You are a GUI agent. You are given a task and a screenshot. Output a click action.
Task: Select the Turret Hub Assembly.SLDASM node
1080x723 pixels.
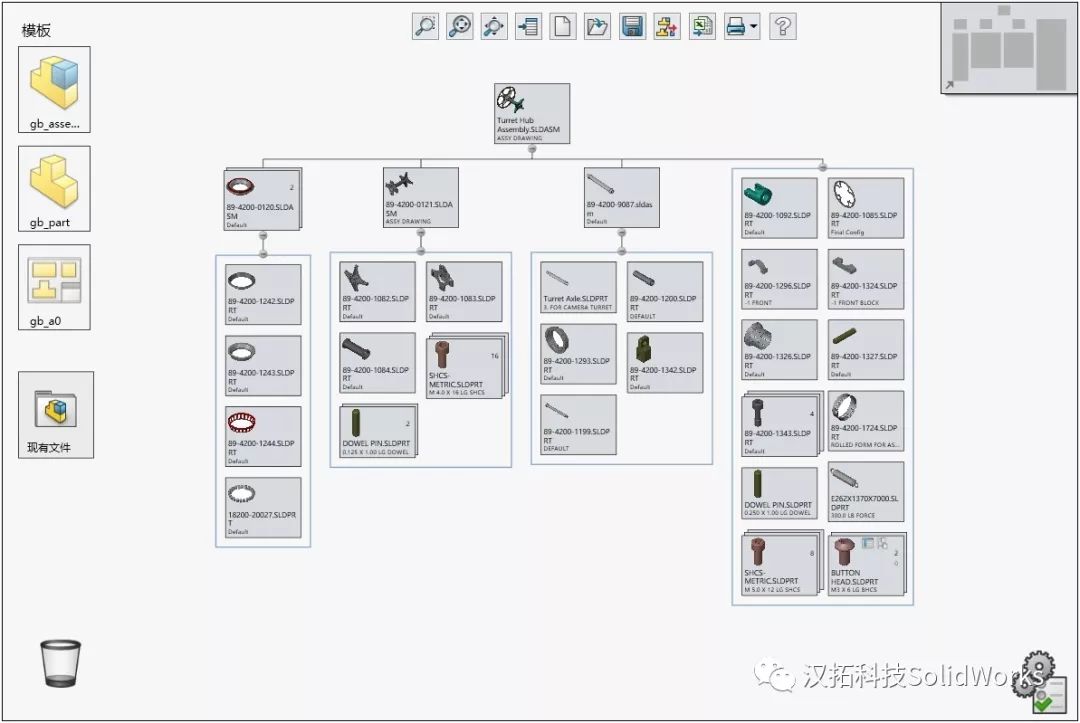[x=532, y=114]
